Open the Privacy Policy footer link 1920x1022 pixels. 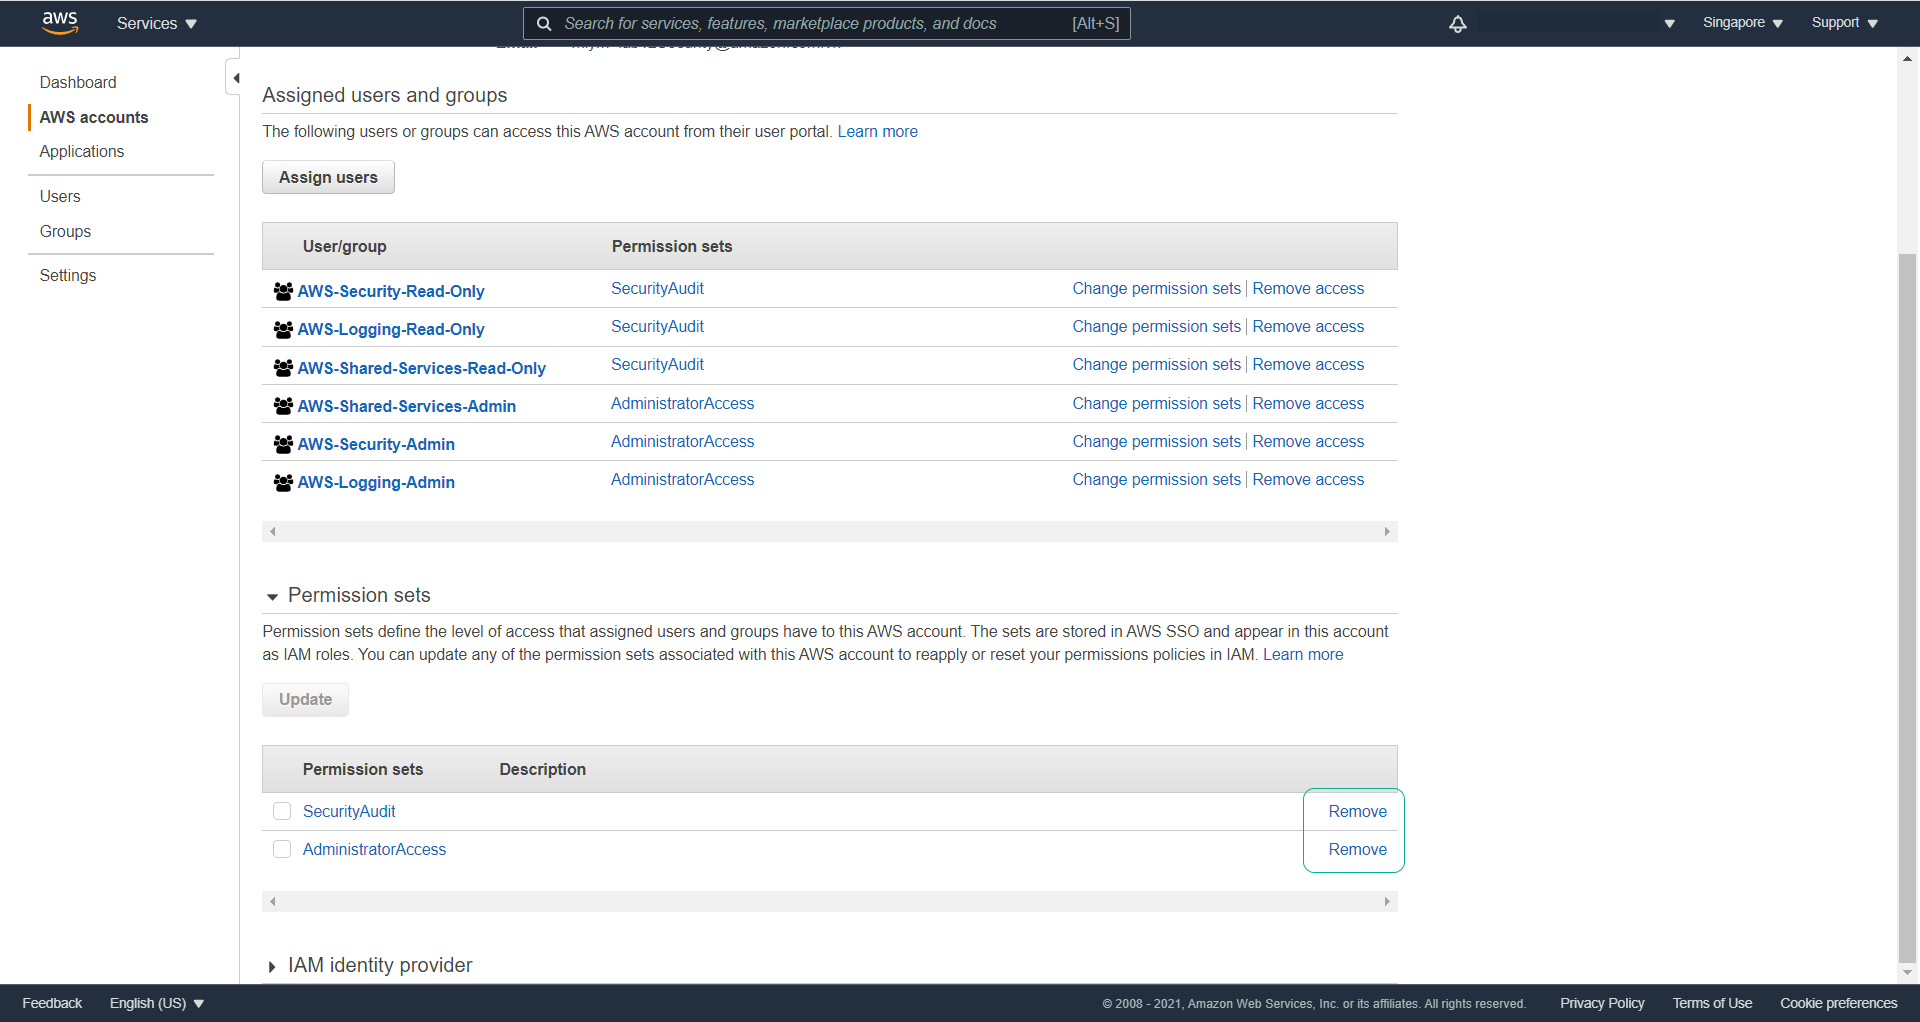[1602, 1003]
